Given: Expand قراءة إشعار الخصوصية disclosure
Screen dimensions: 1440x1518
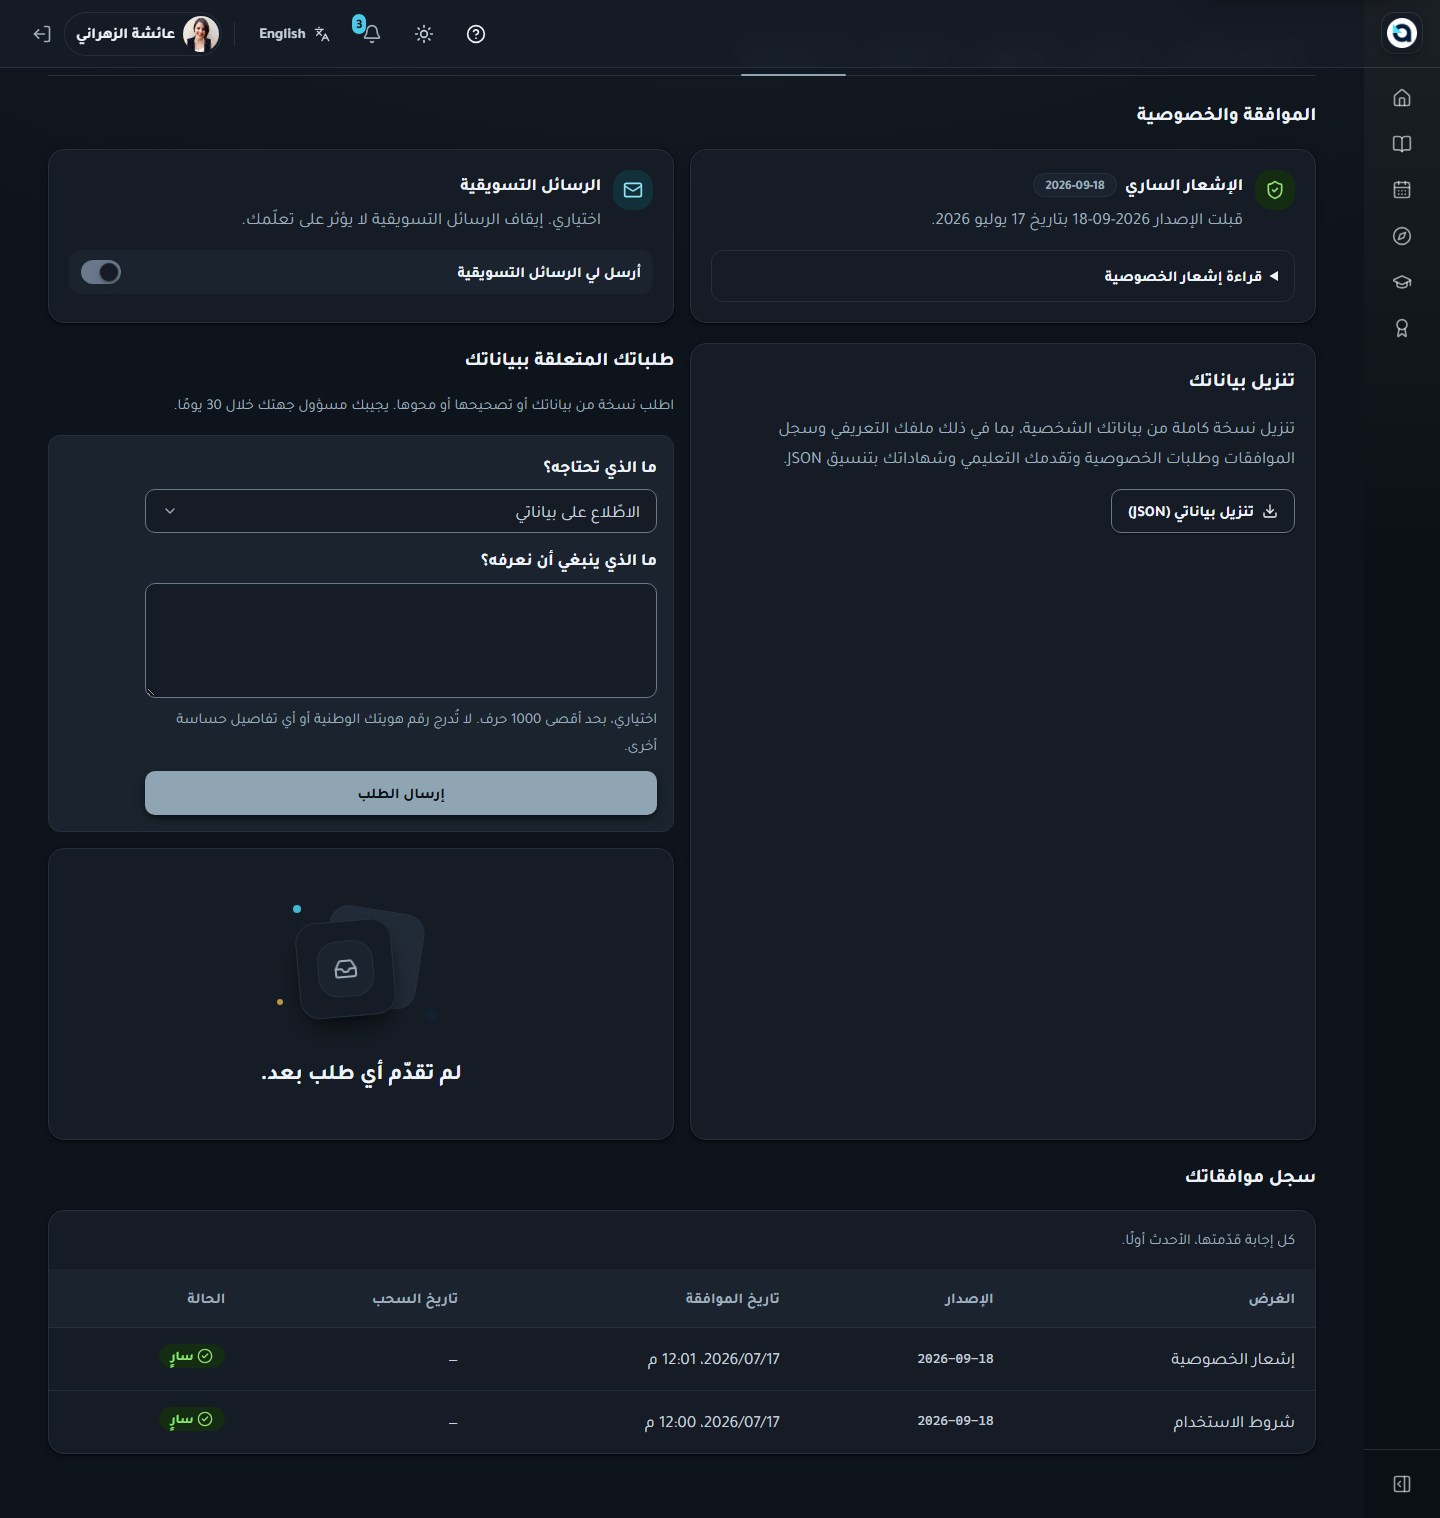Looking at the screenshot, I should point(1003,276).
